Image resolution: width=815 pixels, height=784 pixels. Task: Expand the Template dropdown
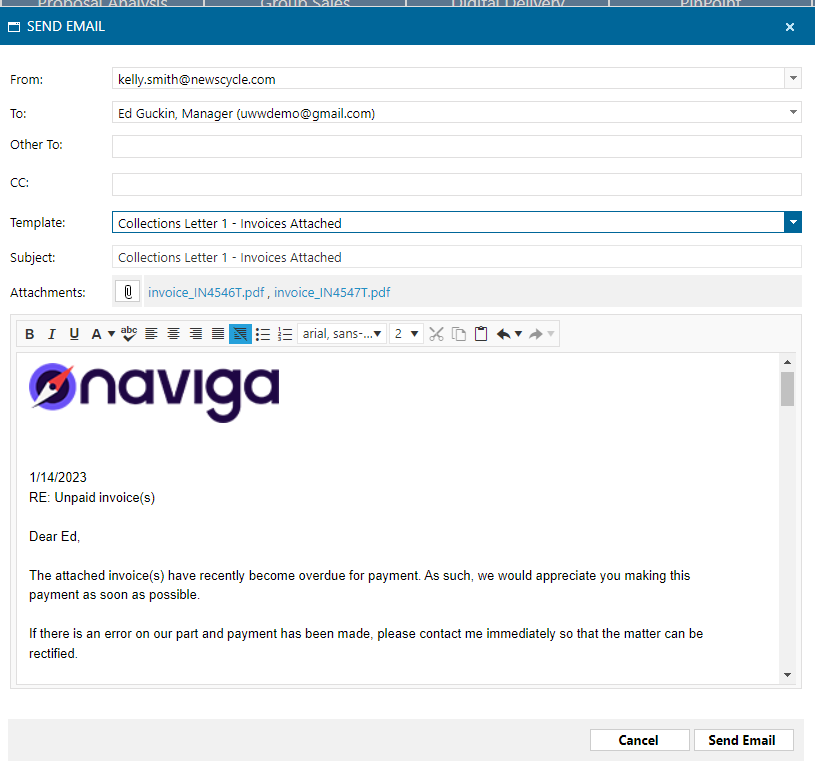pyautogui.click(x=793, y=223)
